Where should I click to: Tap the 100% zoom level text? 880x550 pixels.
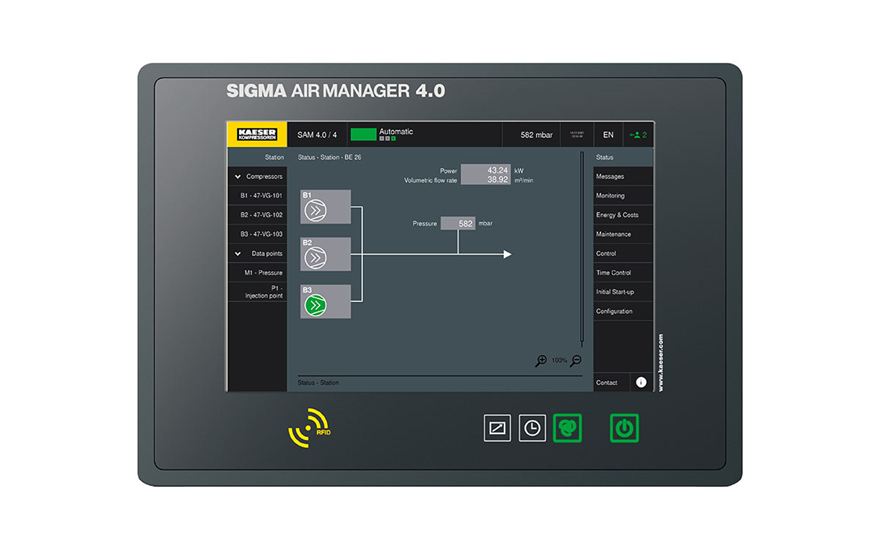tap(559, 360)
